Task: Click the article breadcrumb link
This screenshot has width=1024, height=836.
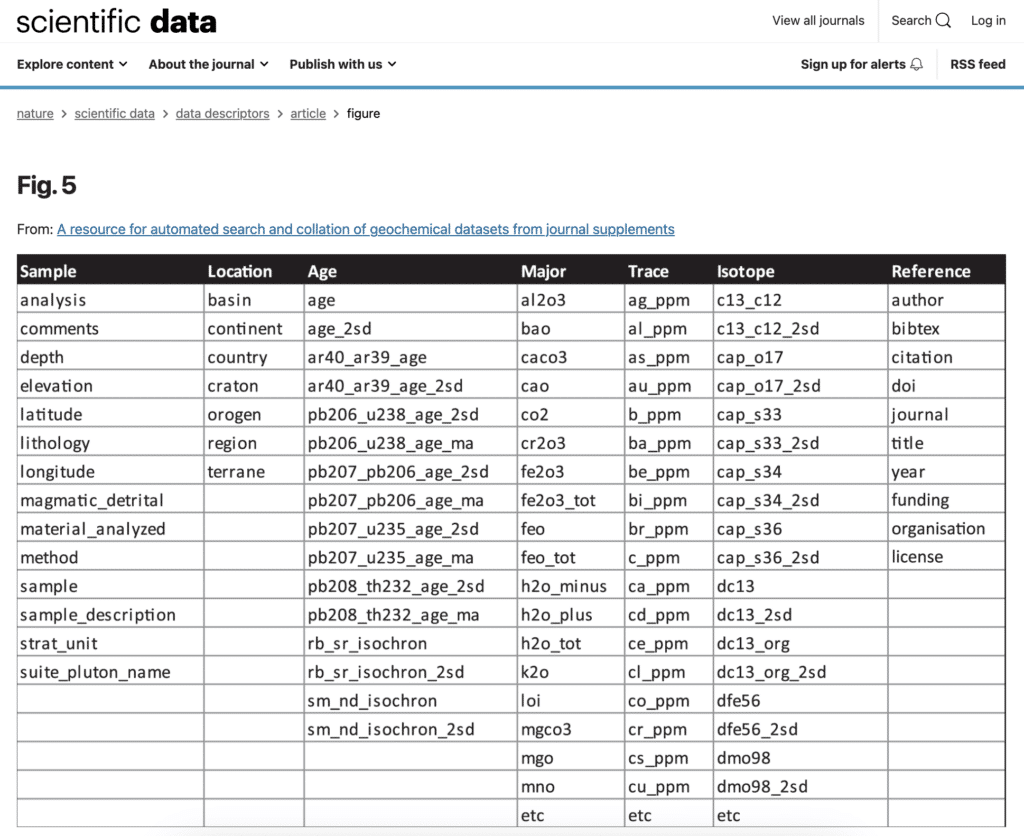Action: [x=308, y=113]
